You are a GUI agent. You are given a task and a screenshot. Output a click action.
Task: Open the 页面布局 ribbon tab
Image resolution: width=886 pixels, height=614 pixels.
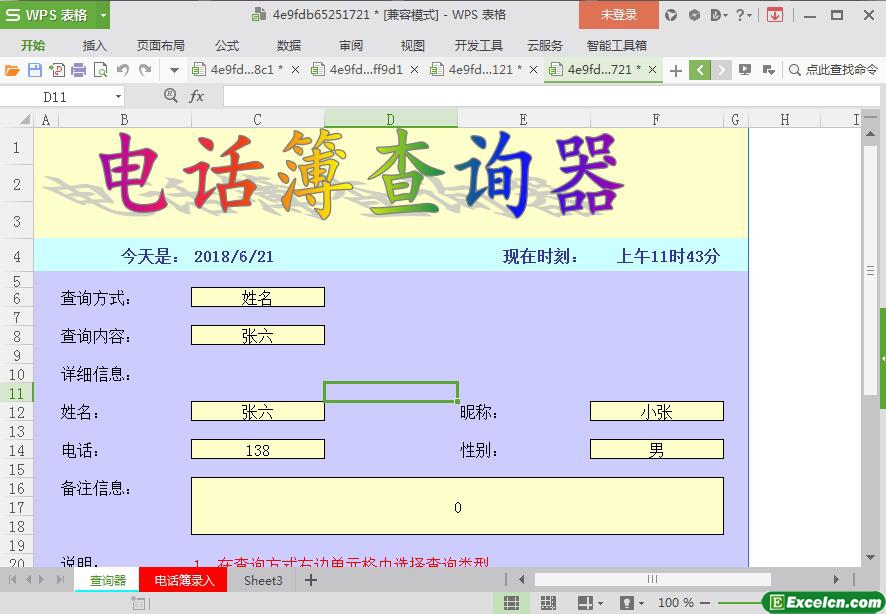[161, 45]
